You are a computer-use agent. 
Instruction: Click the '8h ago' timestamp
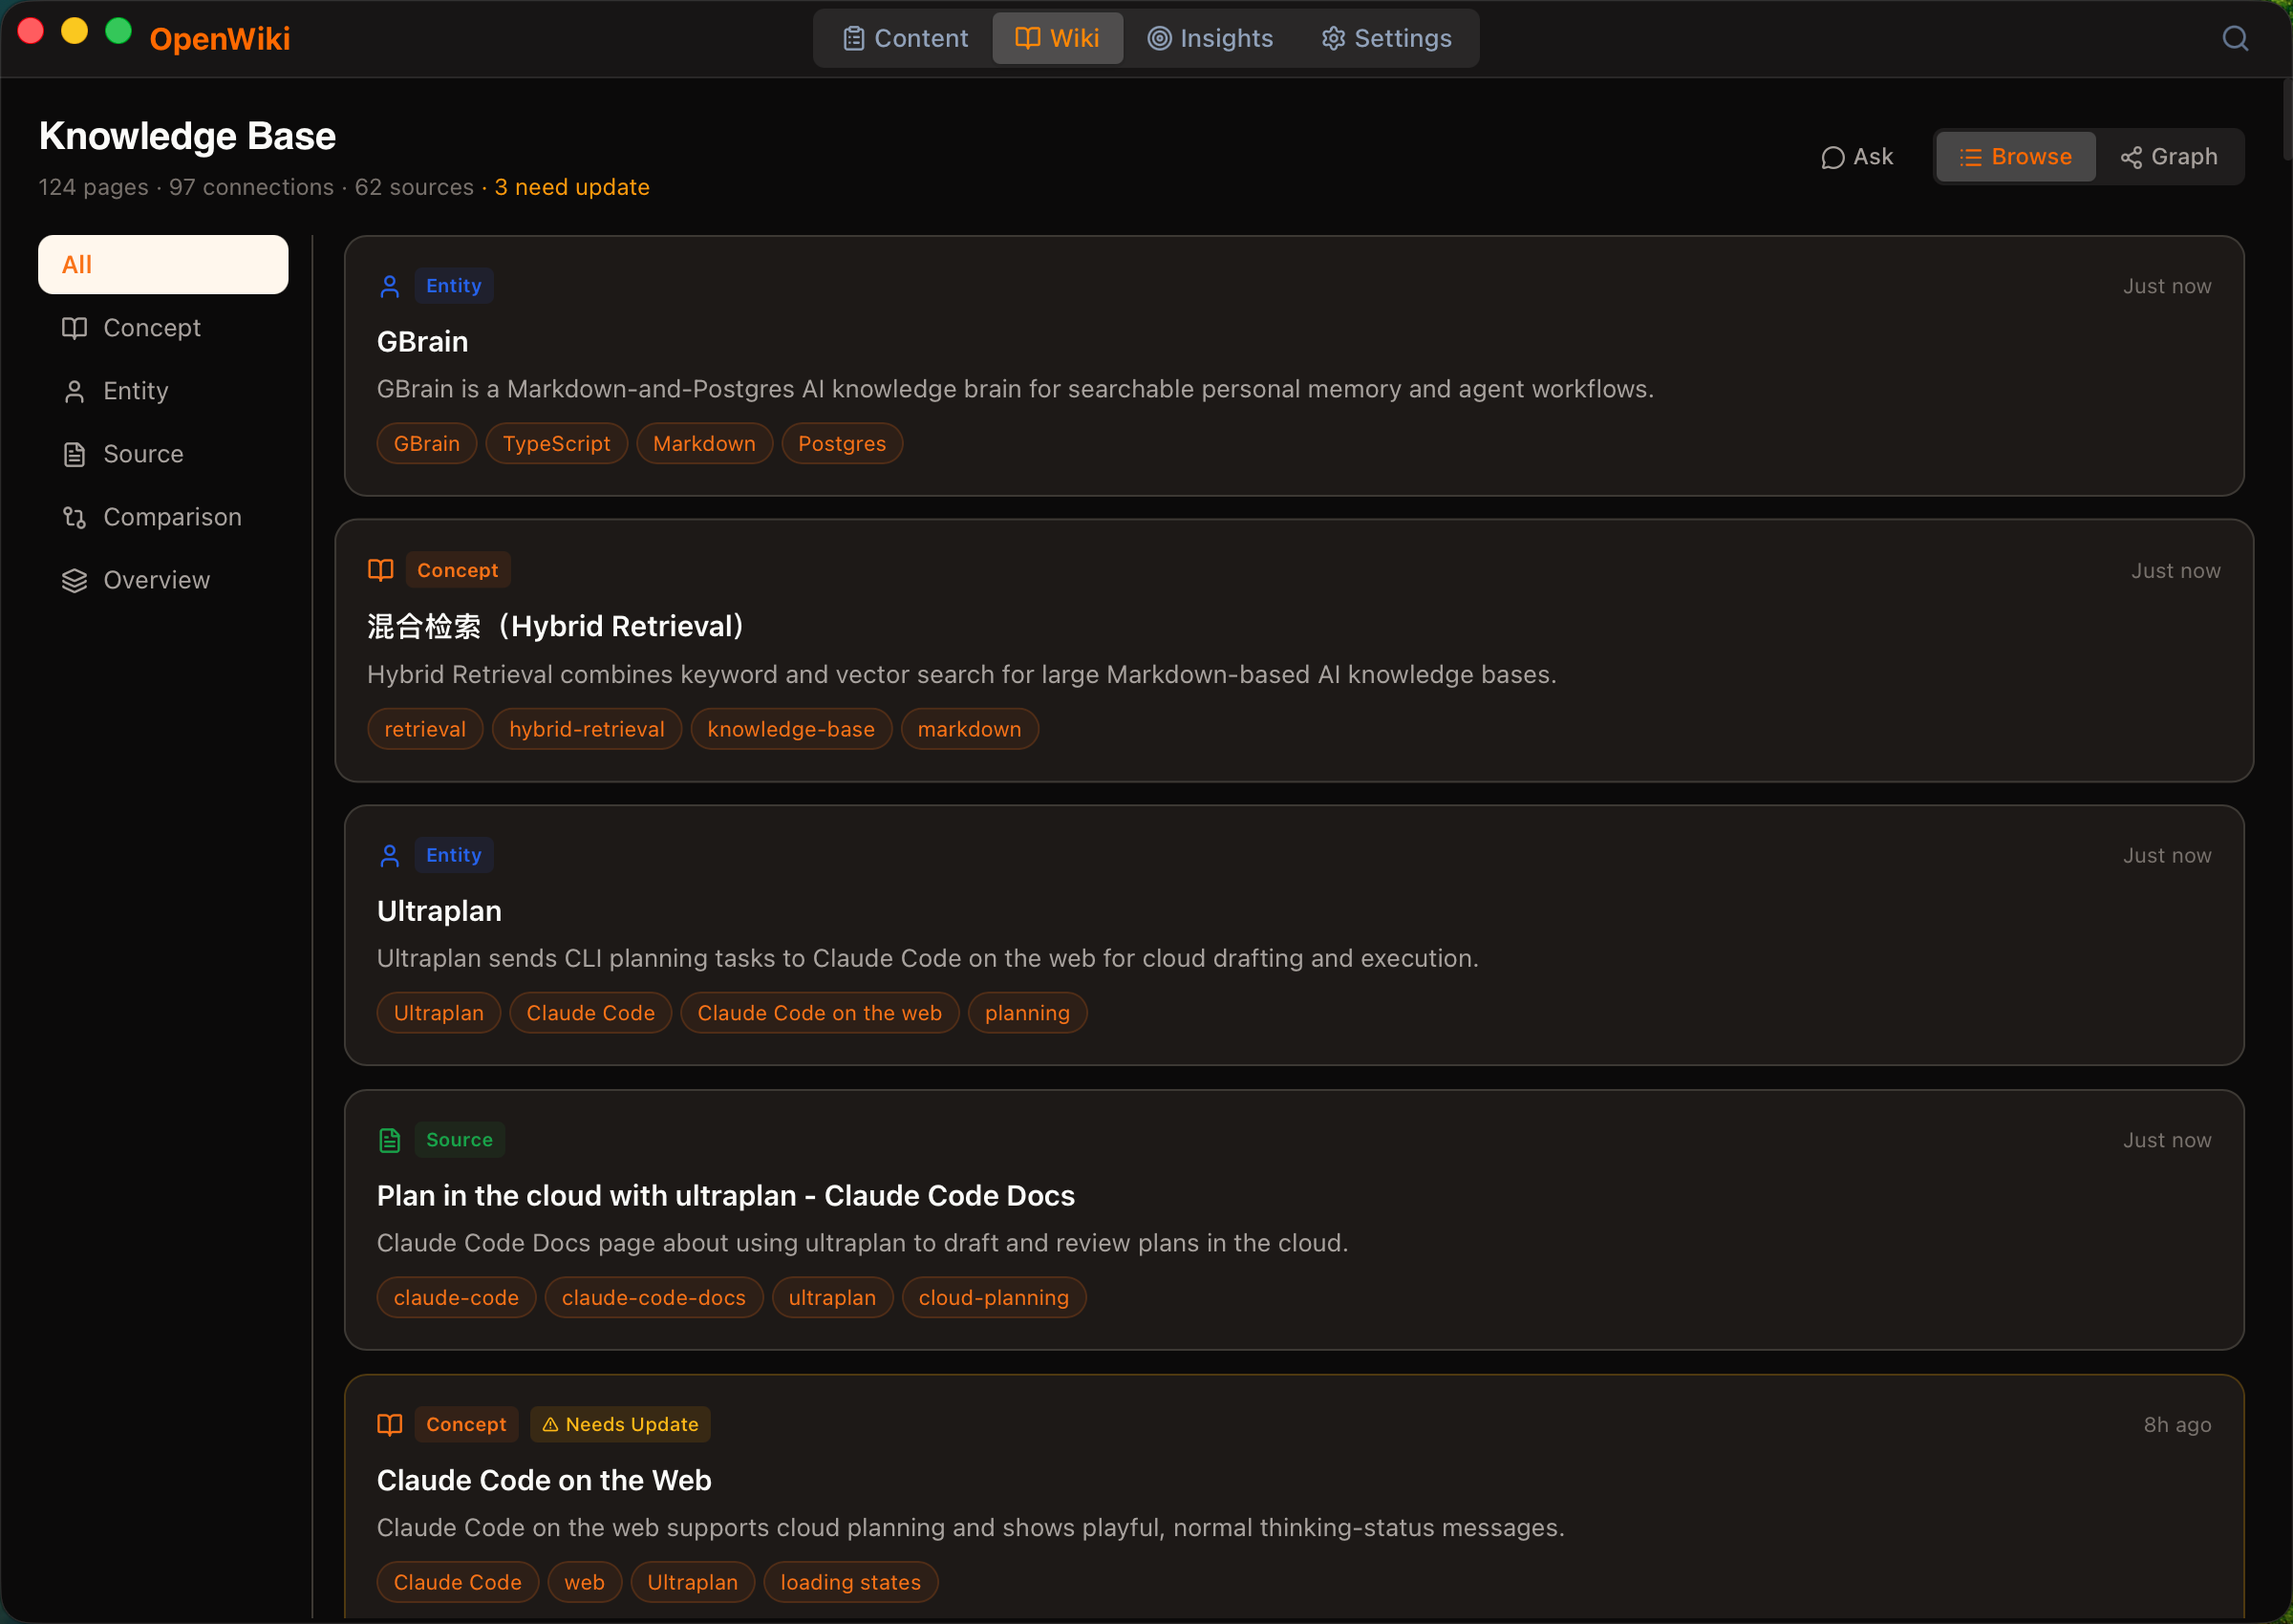[2177, 1425]
